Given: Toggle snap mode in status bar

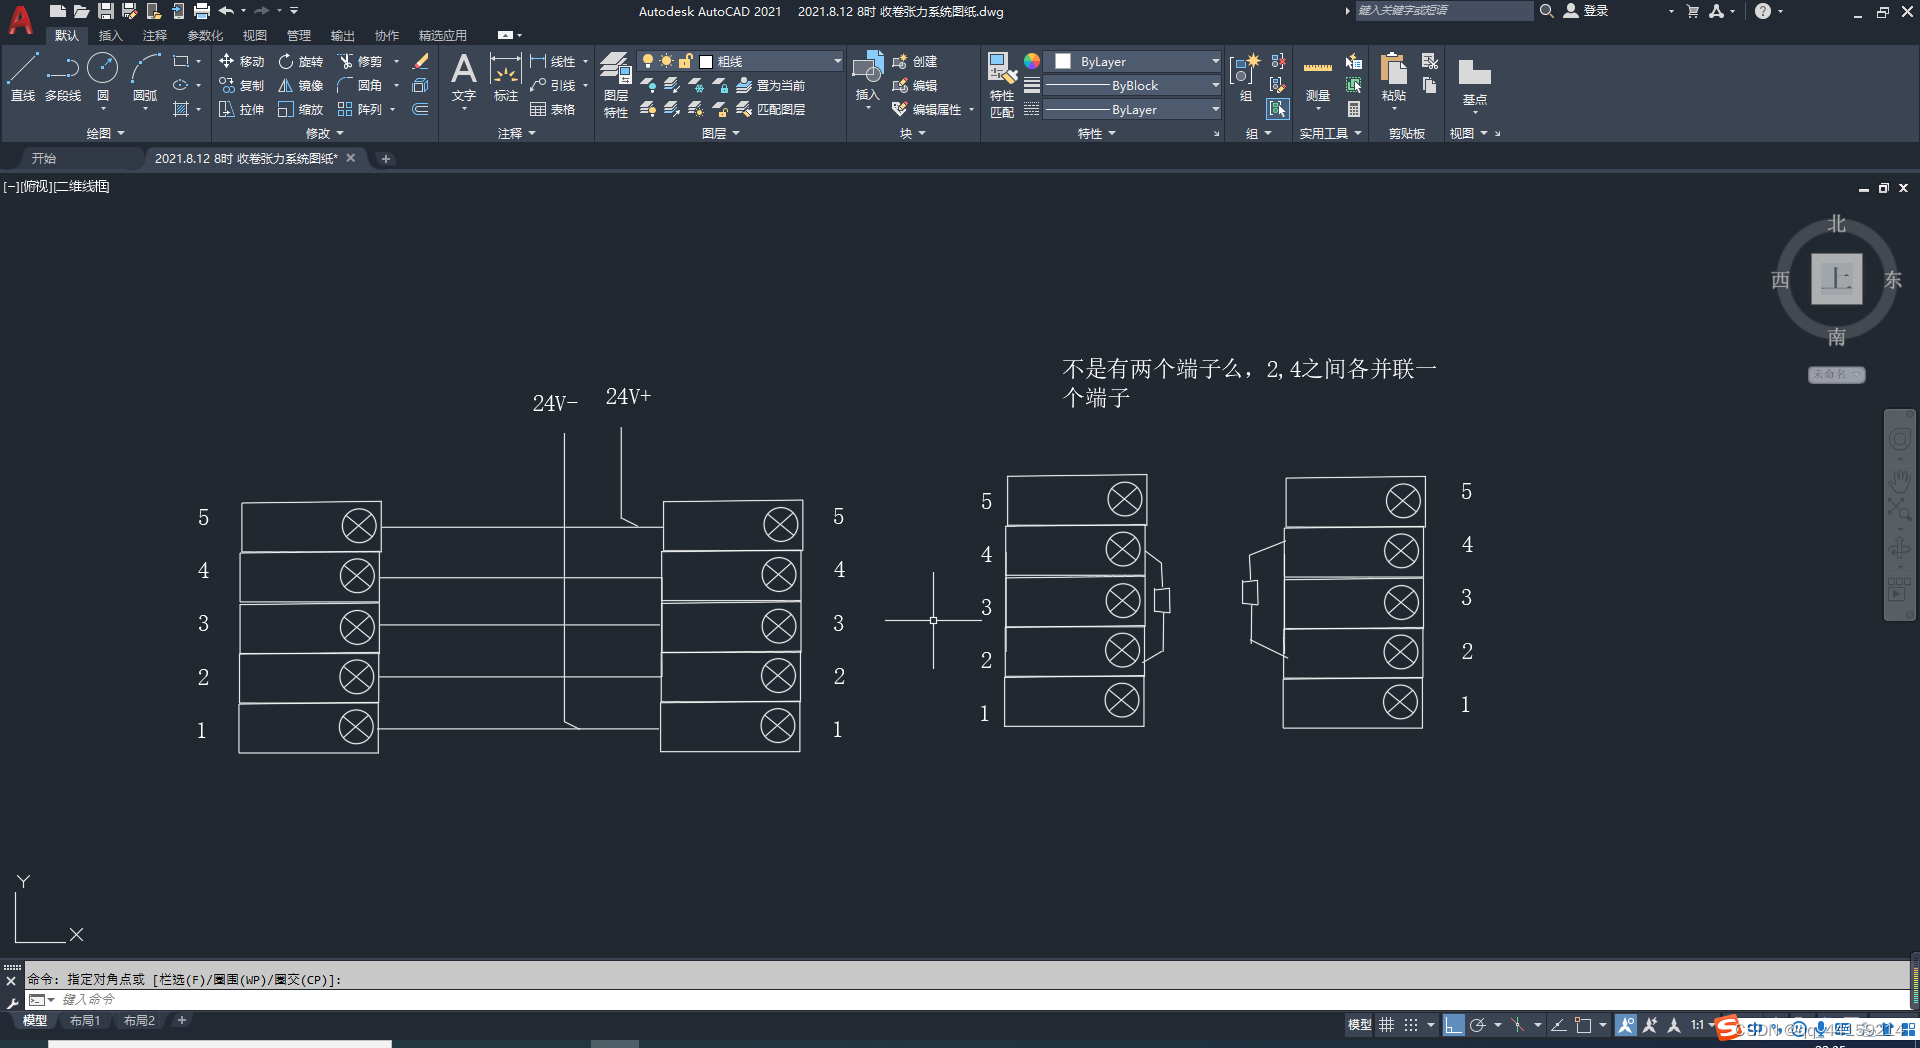Looking at the screenshot, I should pyautogui.click(x=1411, y=1025).
